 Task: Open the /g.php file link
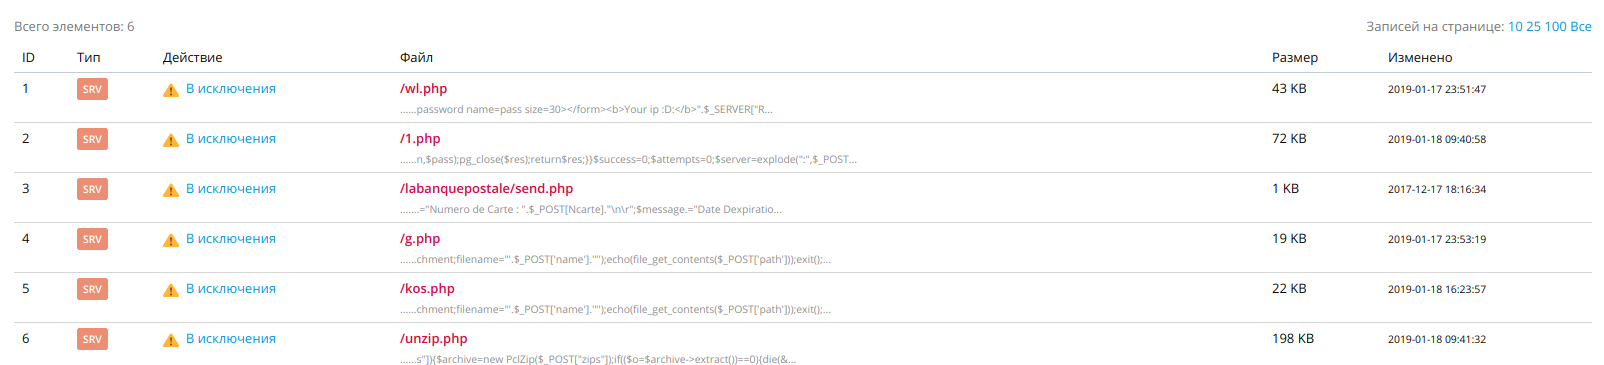420,239
